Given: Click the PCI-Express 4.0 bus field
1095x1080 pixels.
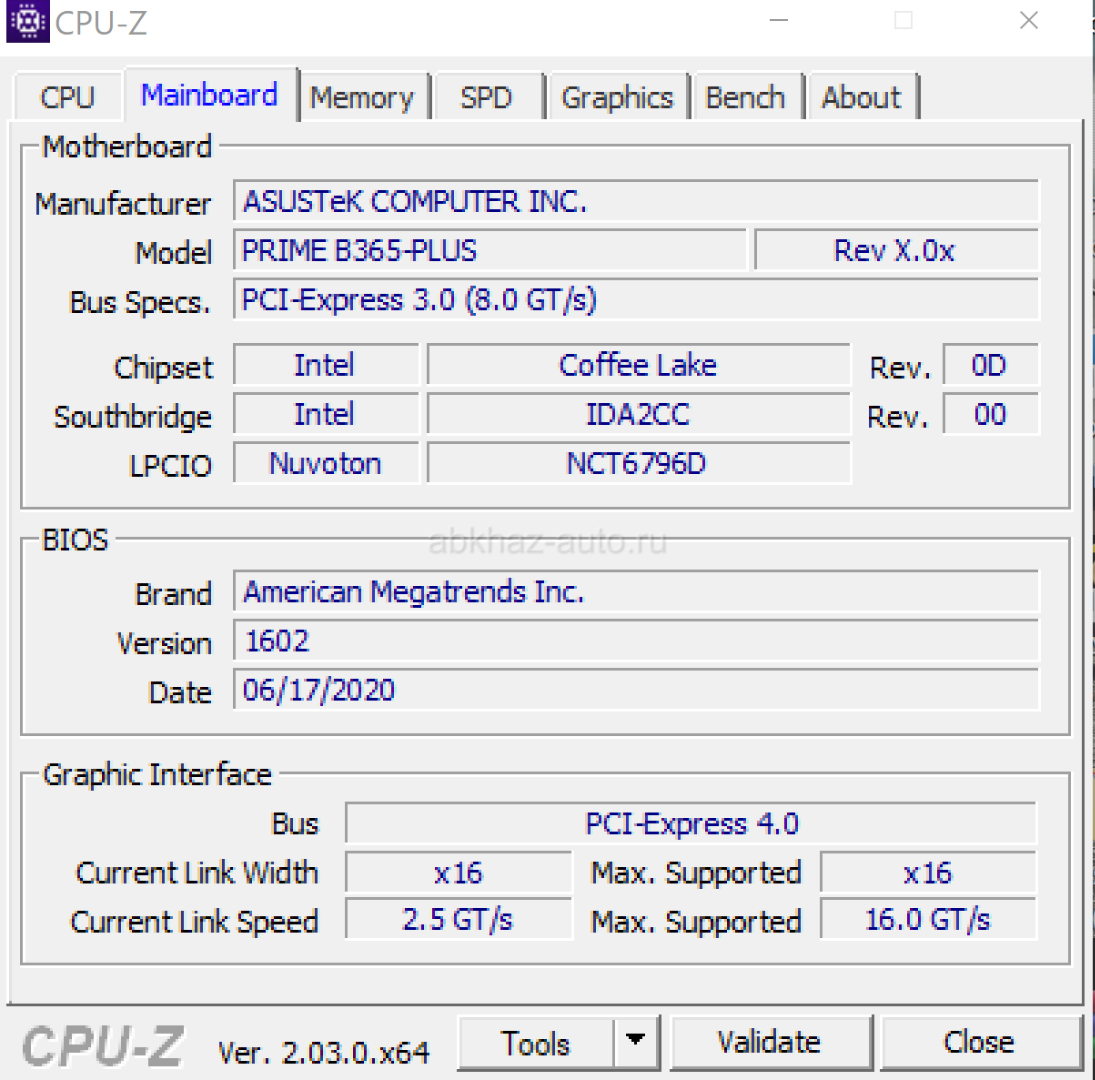Looking at the screenshot, I should tap(691, 823).
